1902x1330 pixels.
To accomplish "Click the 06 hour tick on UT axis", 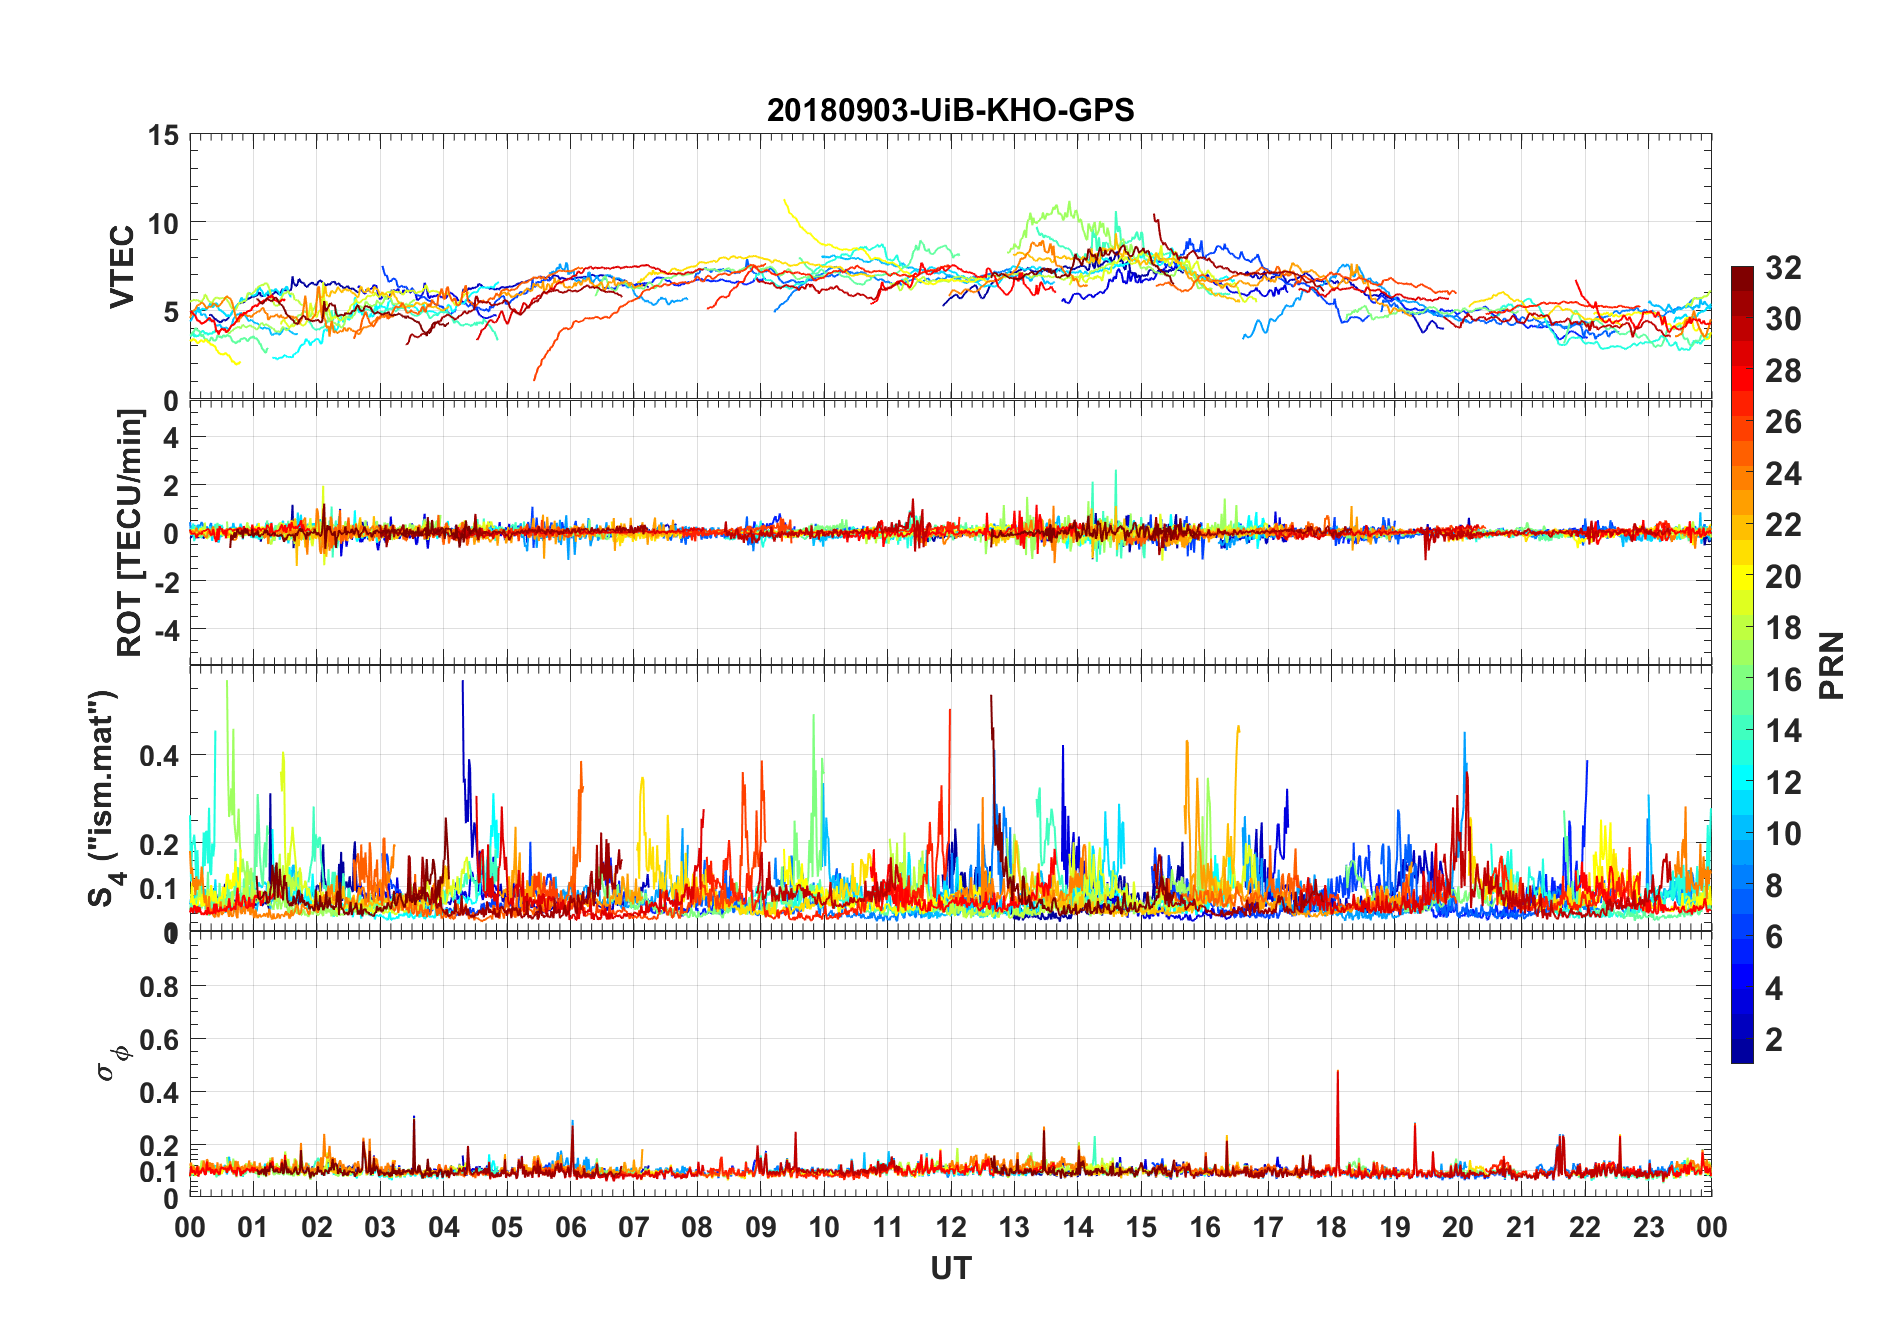I will [571, 1227].
